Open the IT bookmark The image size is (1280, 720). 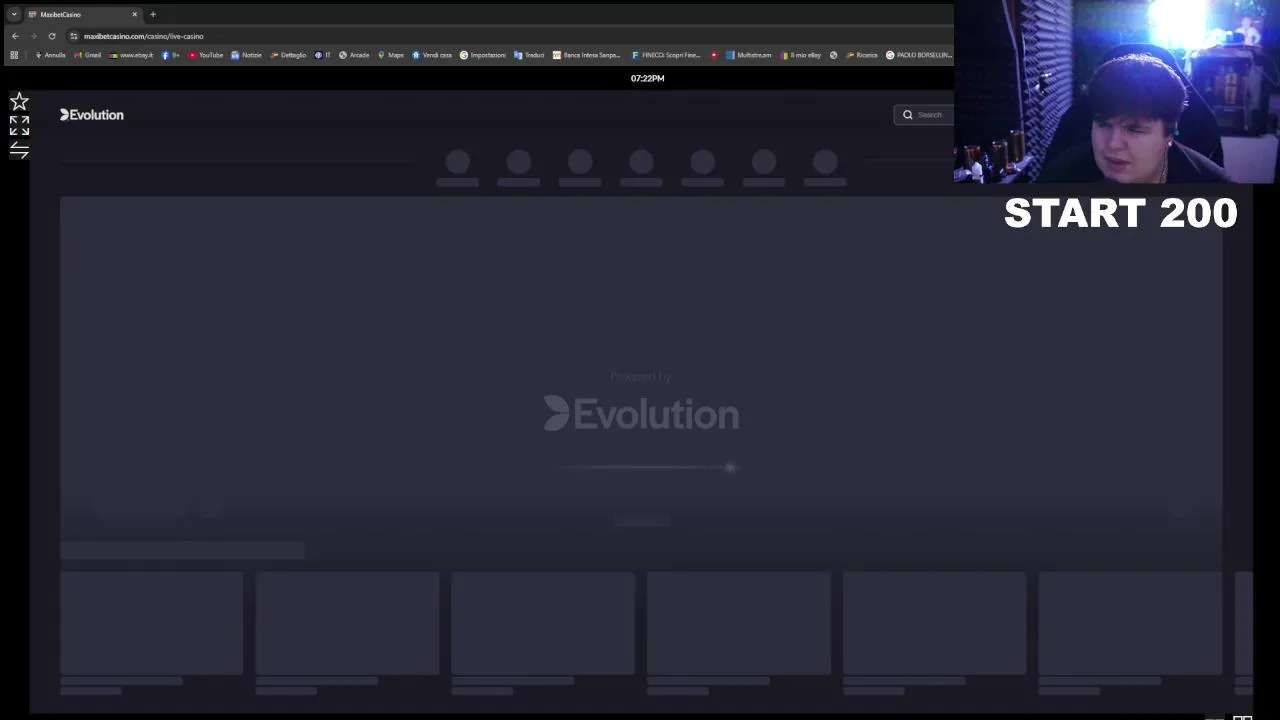tap(323, 55)
